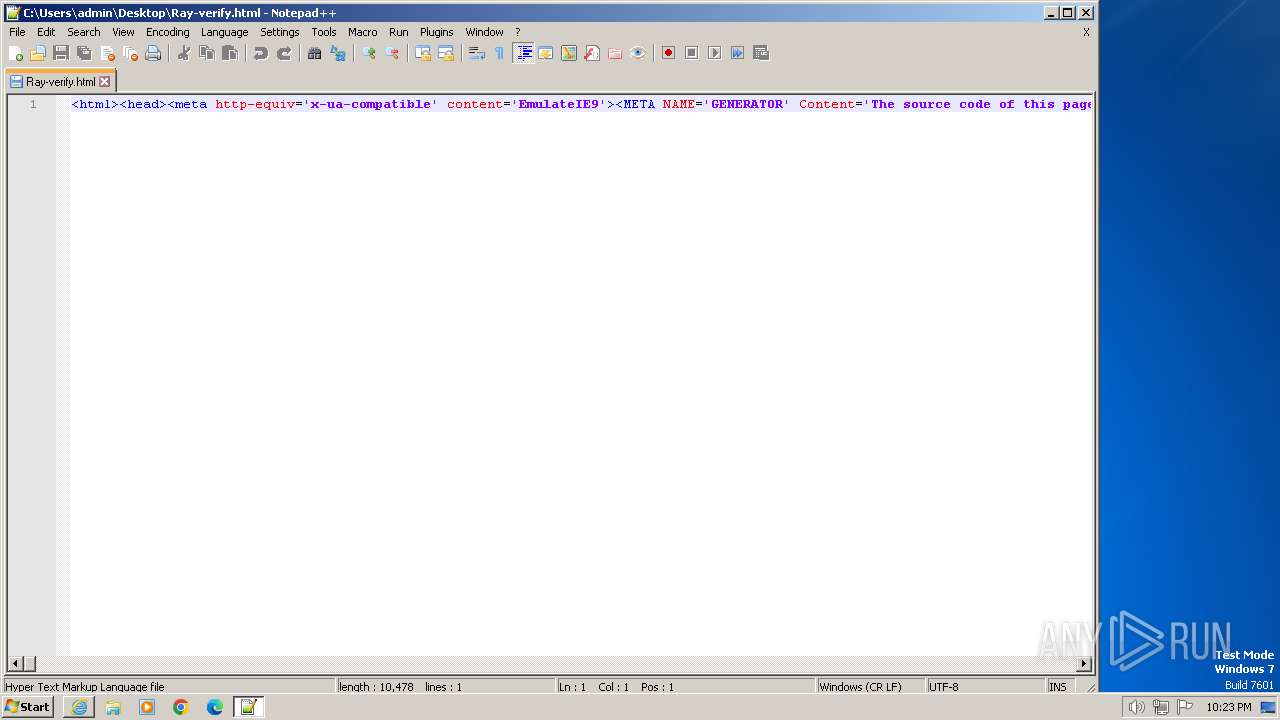This screenshot has width=1280, height=720.
Task: Open Folder as Workspace icon
Action: tap(615, 53)
